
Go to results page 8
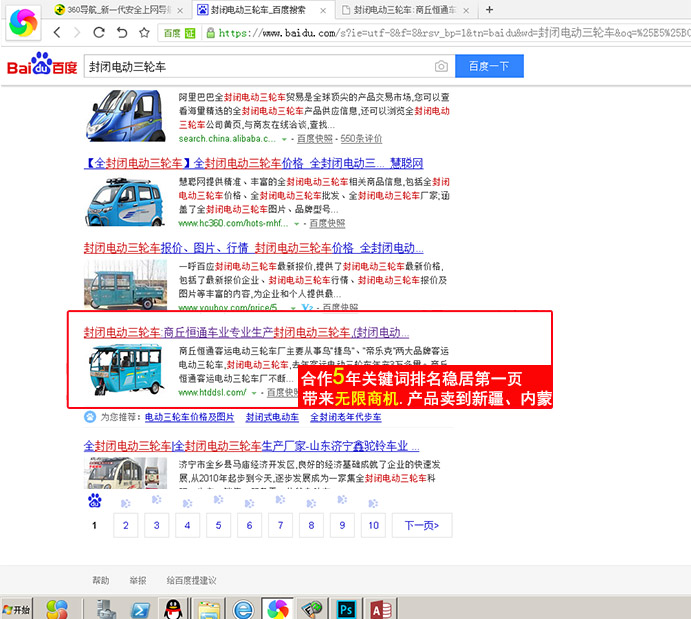(311, 525)
